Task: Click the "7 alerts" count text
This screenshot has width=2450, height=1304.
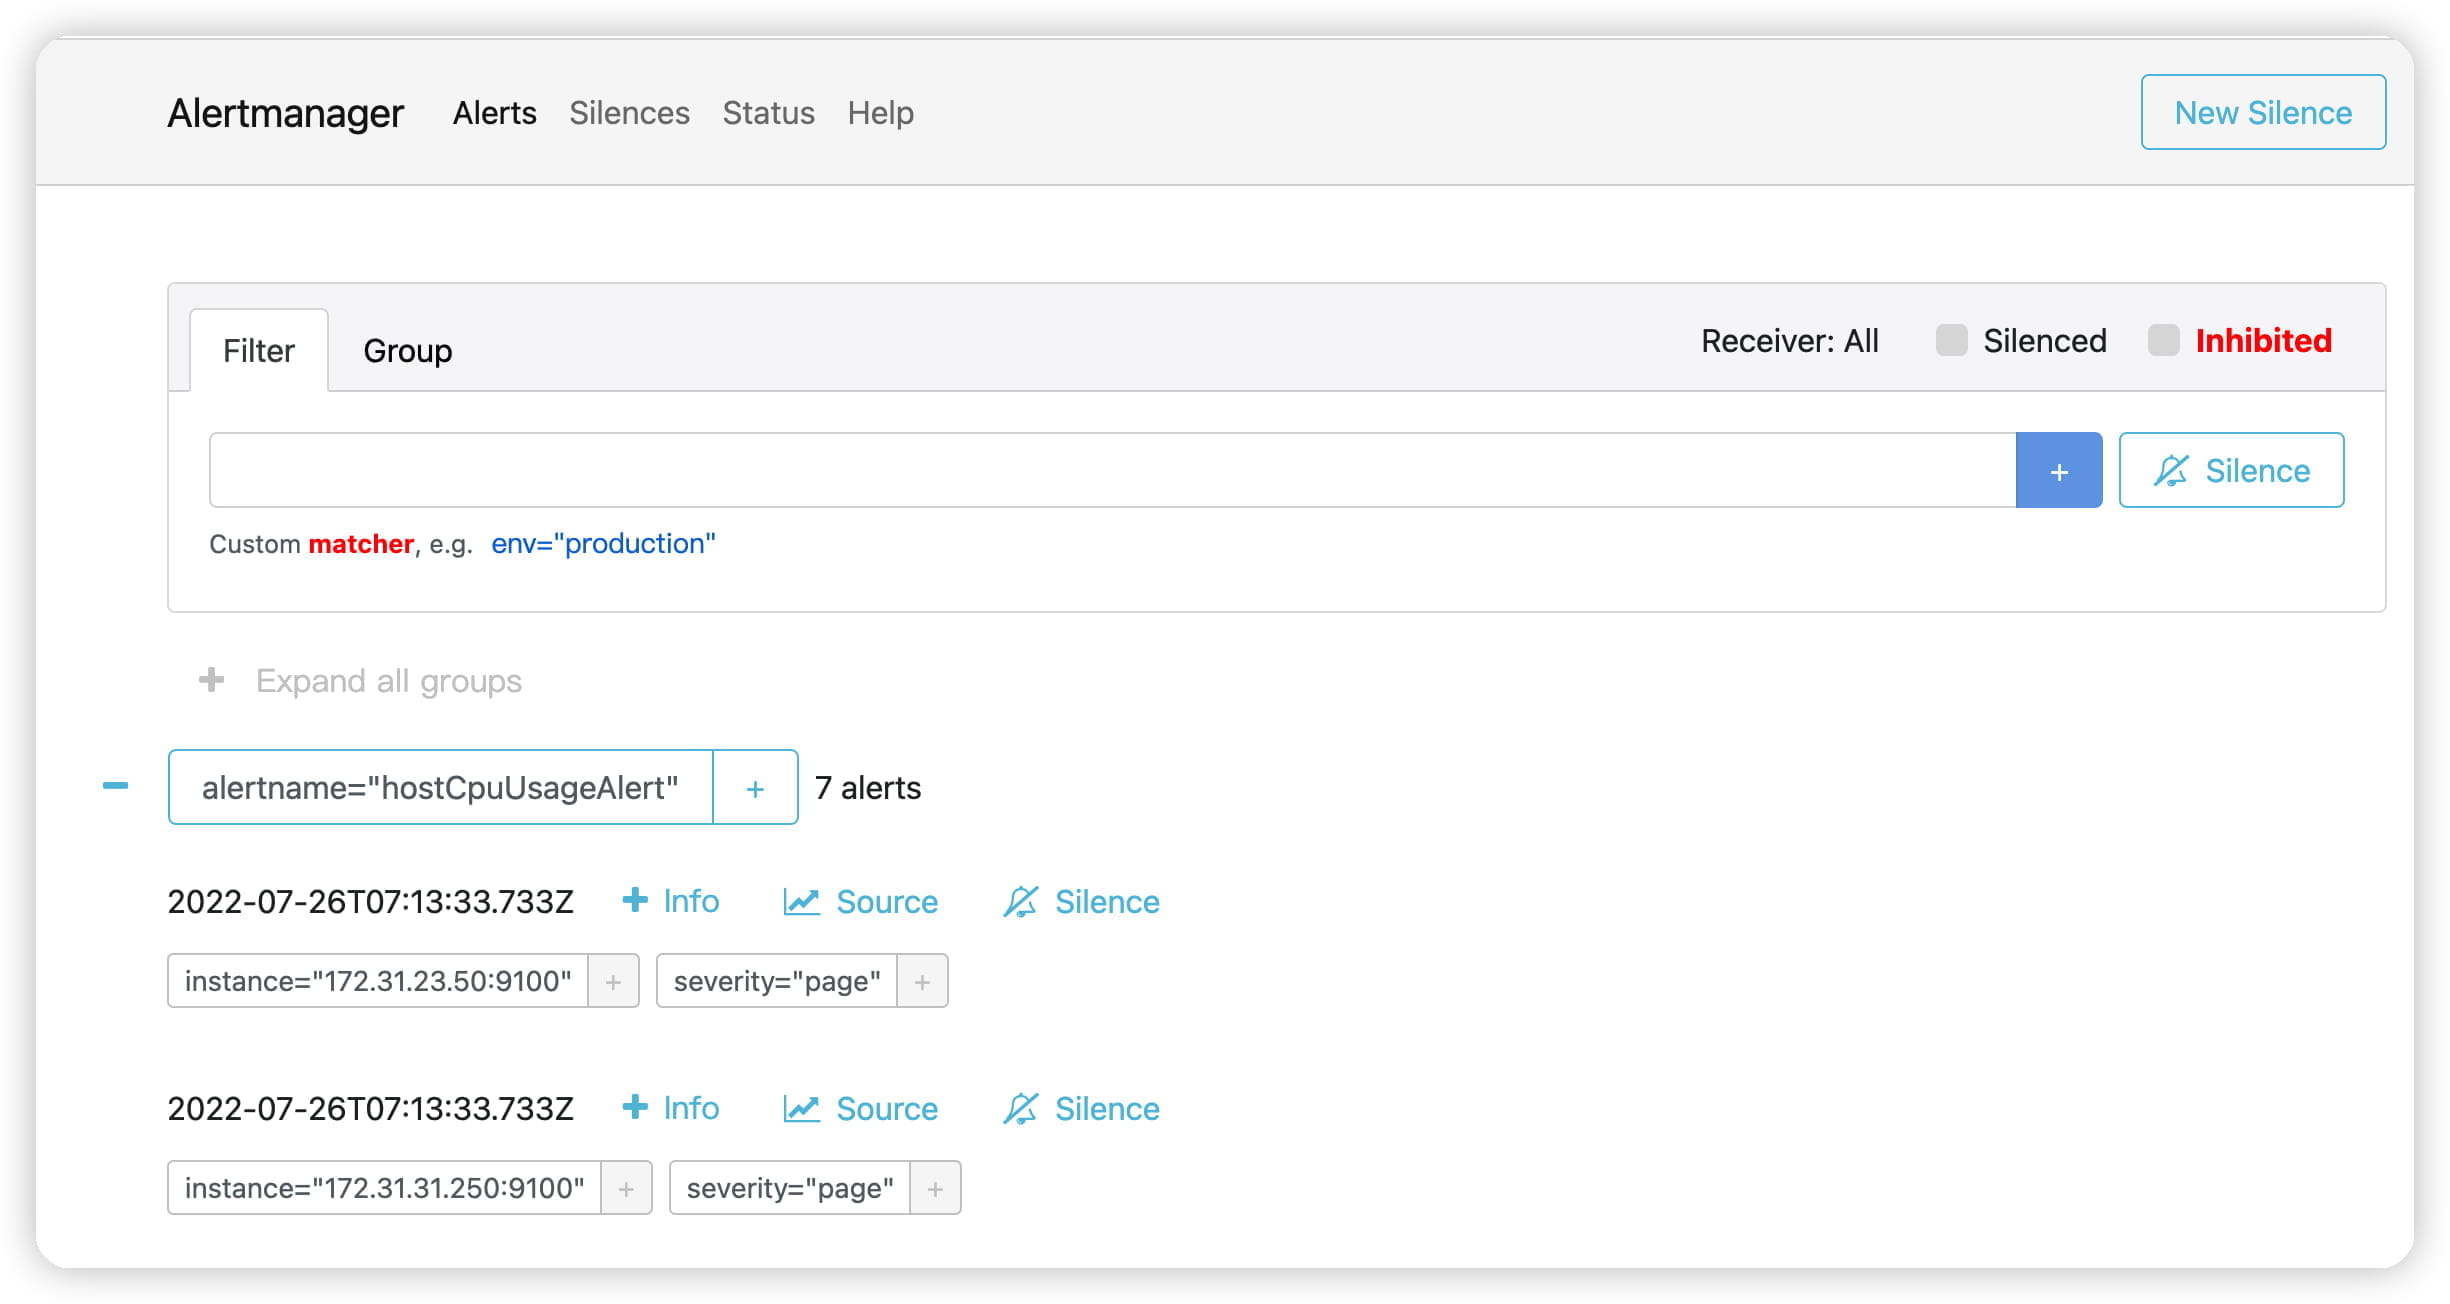Action: [x=868, y=788]
